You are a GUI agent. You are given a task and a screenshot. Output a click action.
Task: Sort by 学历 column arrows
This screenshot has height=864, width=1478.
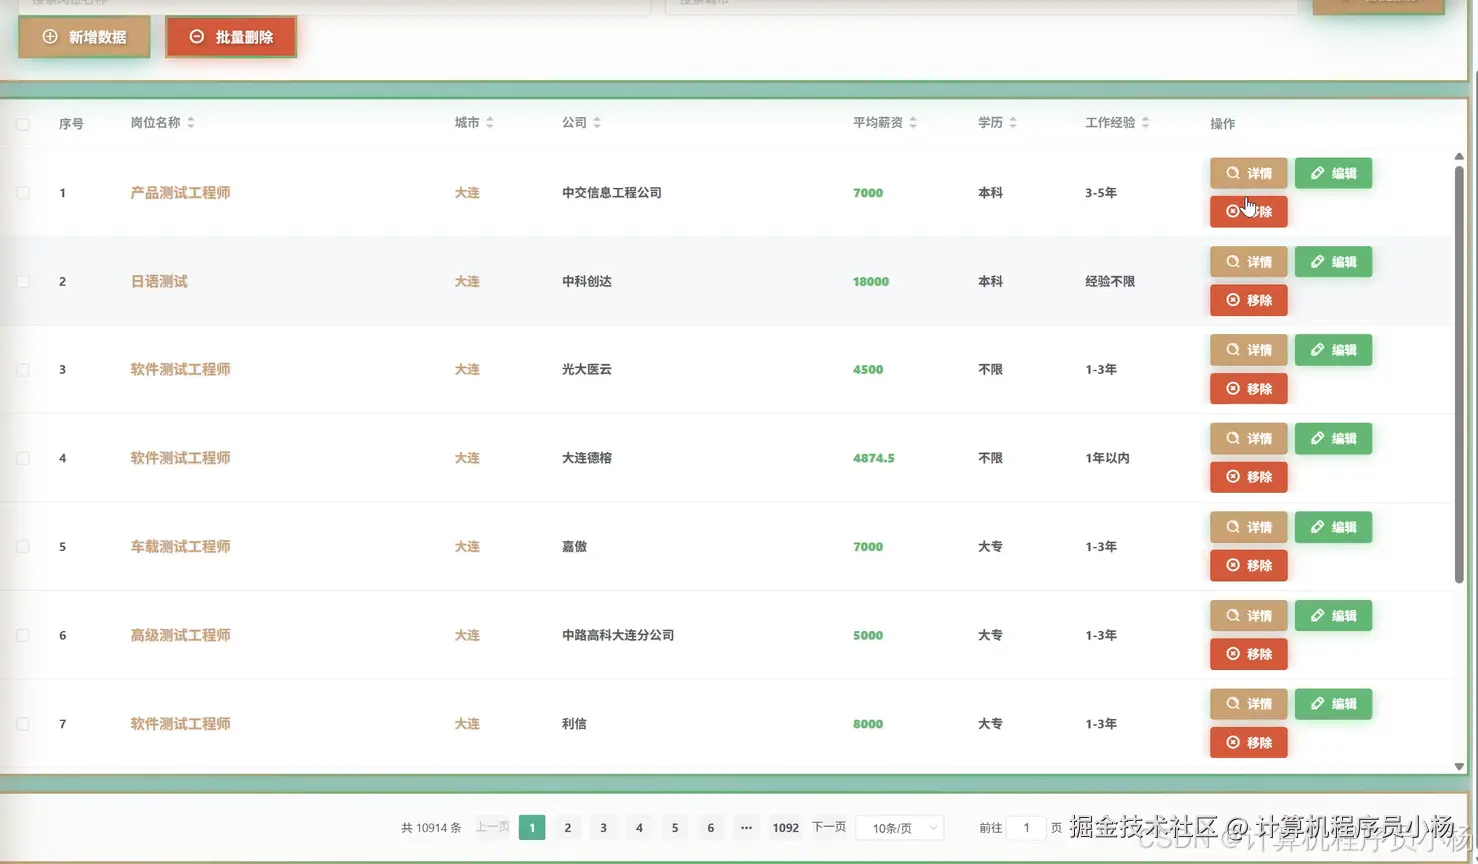(x=1013, y=123)
